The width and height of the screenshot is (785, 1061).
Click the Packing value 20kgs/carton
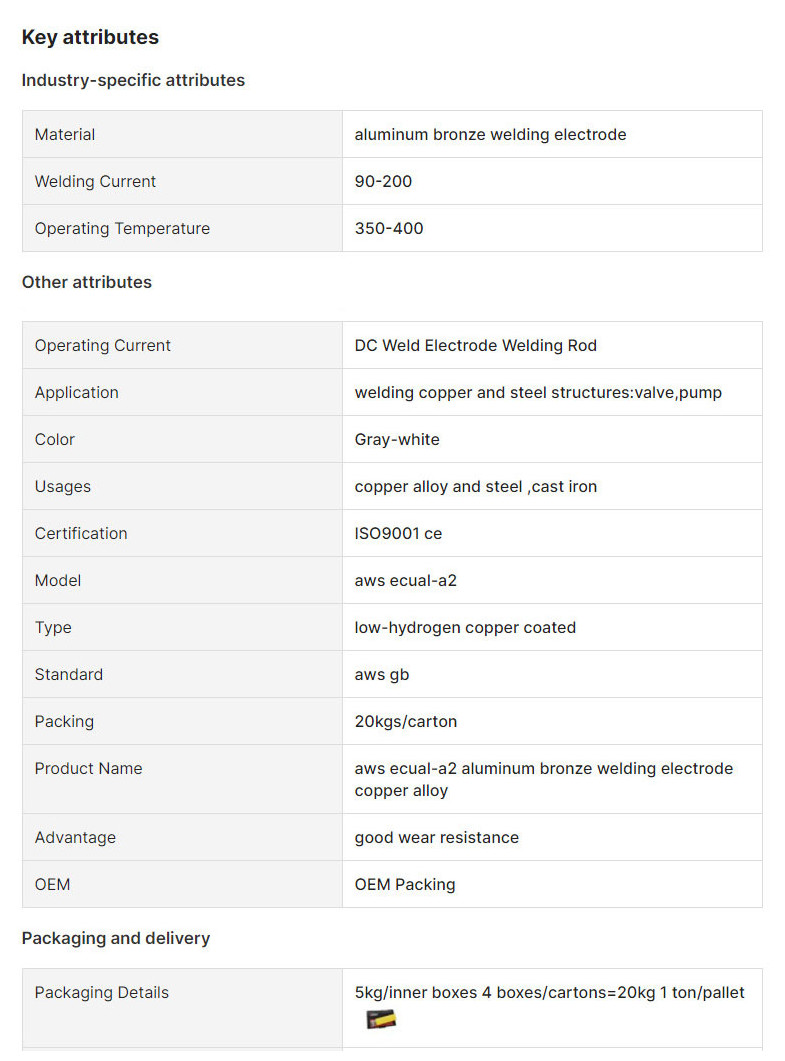[406, 721]
